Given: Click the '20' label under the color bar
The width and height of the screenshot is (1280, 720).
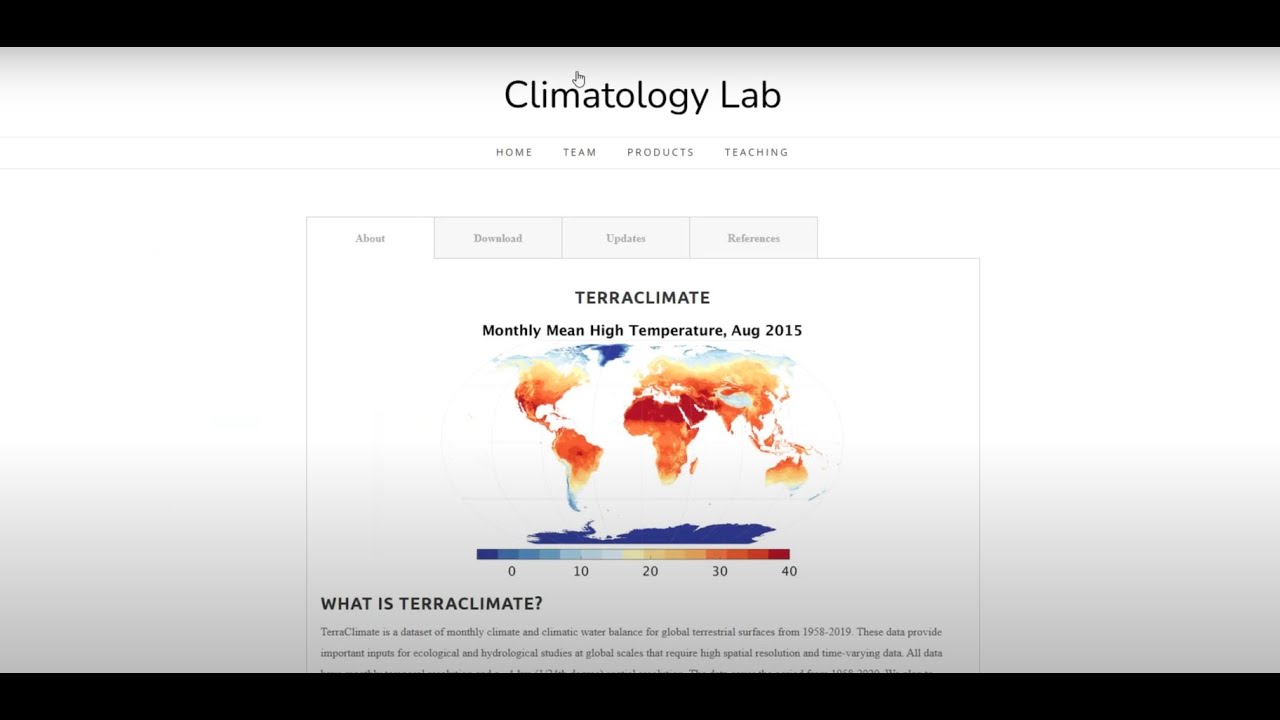Looking at the screenshot, I should 650,571.
